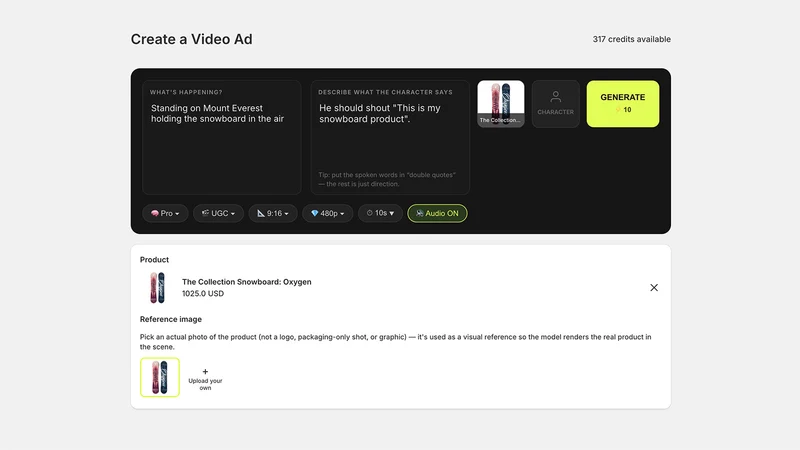Click the Product section label
This screenshot has height=450, width=800.
pyautogui.click(x=154, y=260)
